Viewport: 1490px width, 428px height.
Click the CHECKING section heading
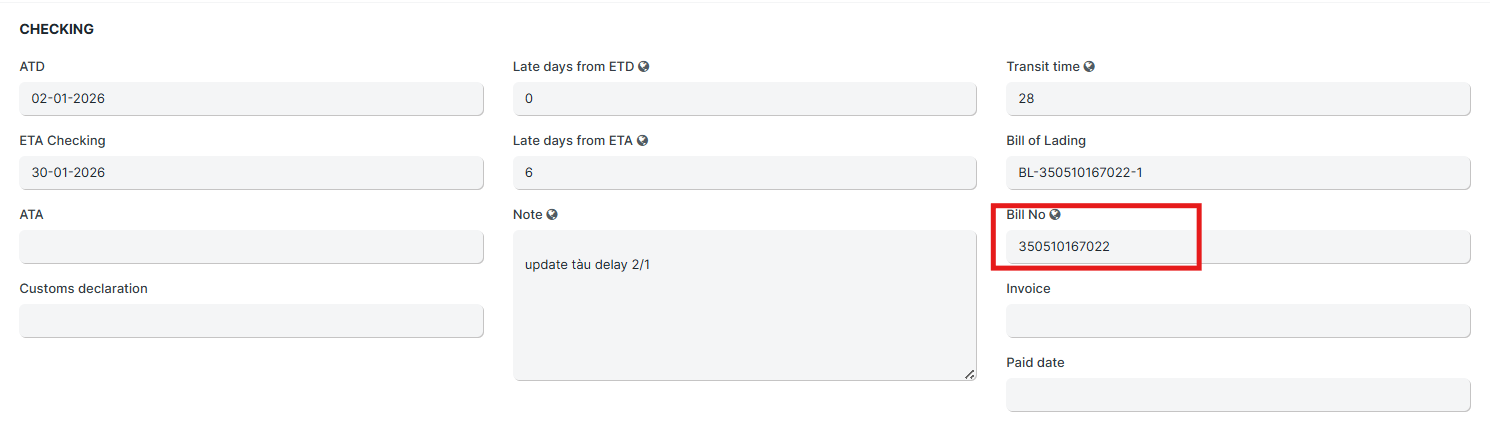point(57,30)
